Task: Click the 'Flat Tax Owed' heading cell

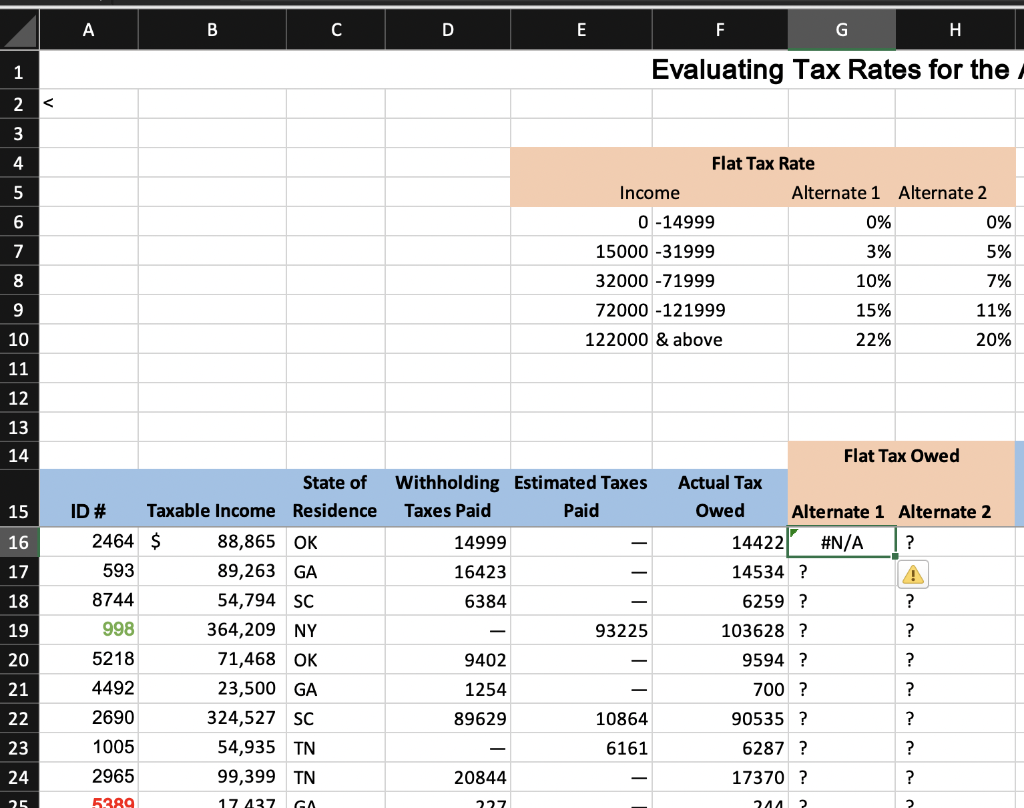Action: pos(901,455)
